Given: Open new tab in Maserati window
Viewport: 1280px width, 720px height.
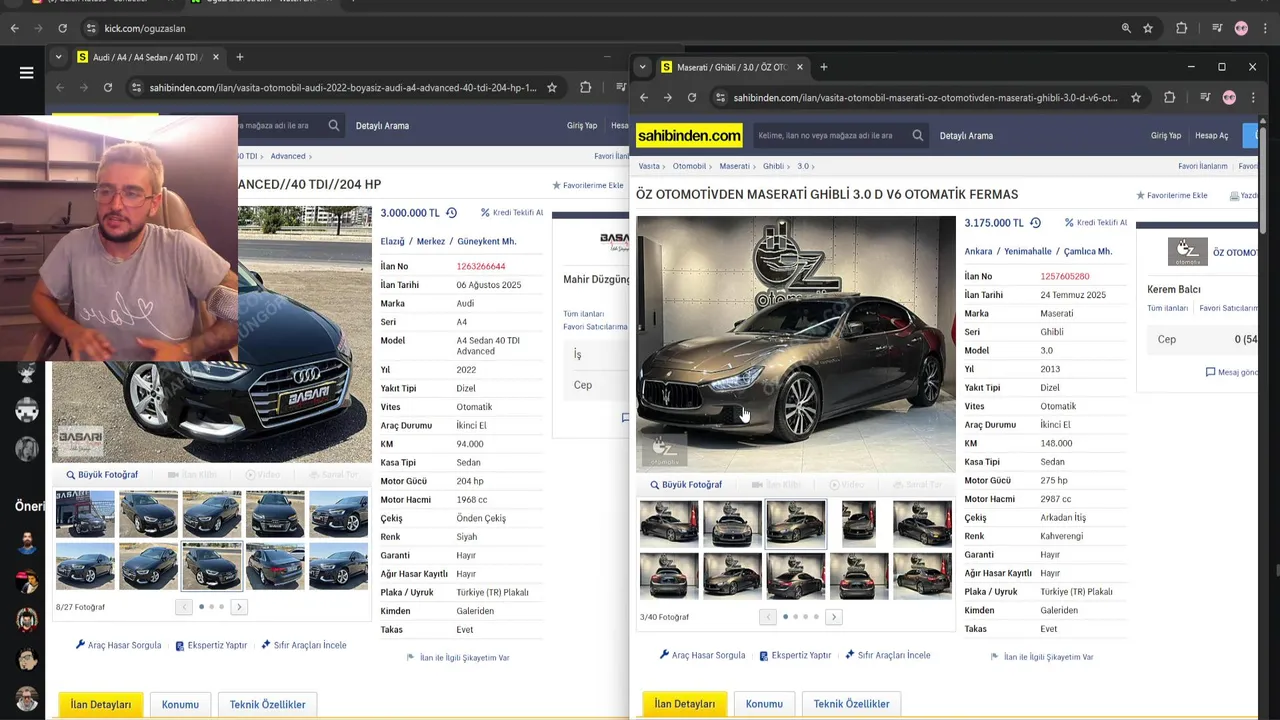Looking at the screenshot, I should click(824, 67).
